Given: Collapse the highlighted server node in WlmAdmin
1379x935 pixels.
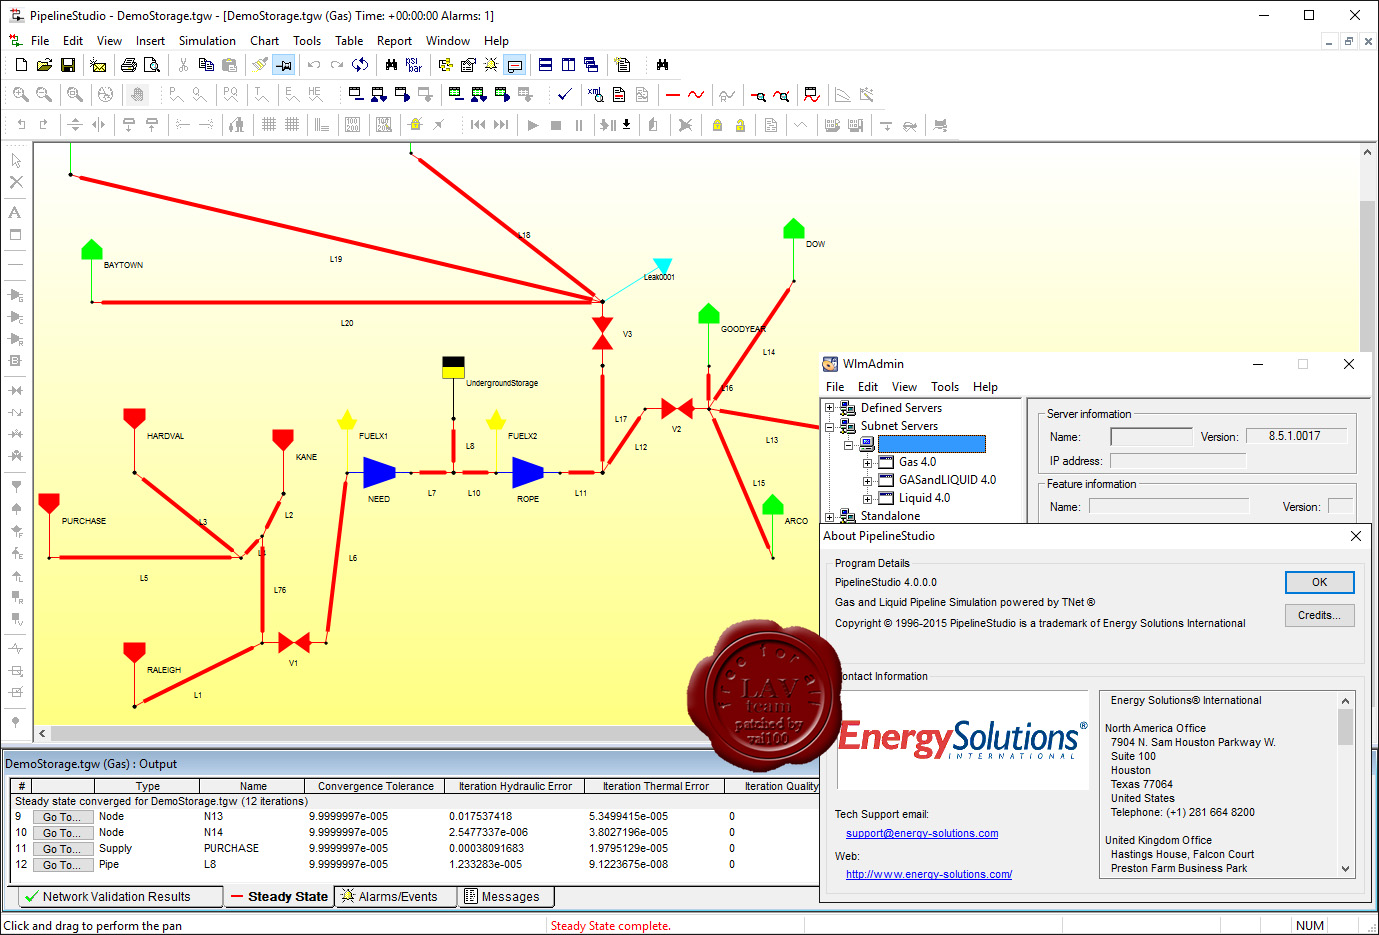Looking at the screenshot, I should pyautogui.click(x=848, y=445).
